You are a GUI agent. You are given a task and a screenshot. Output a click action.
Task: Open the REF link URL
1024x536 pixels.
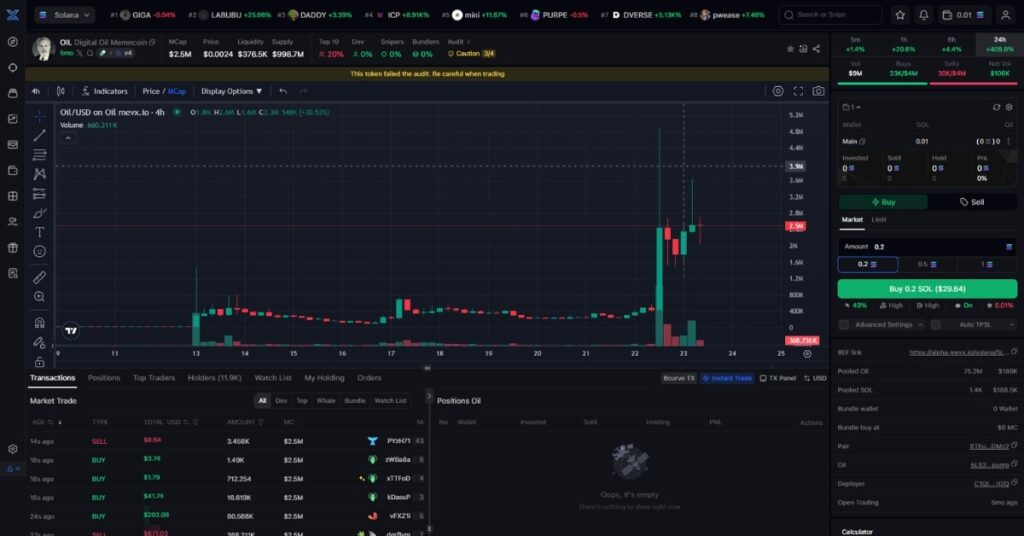pos(959,353)
